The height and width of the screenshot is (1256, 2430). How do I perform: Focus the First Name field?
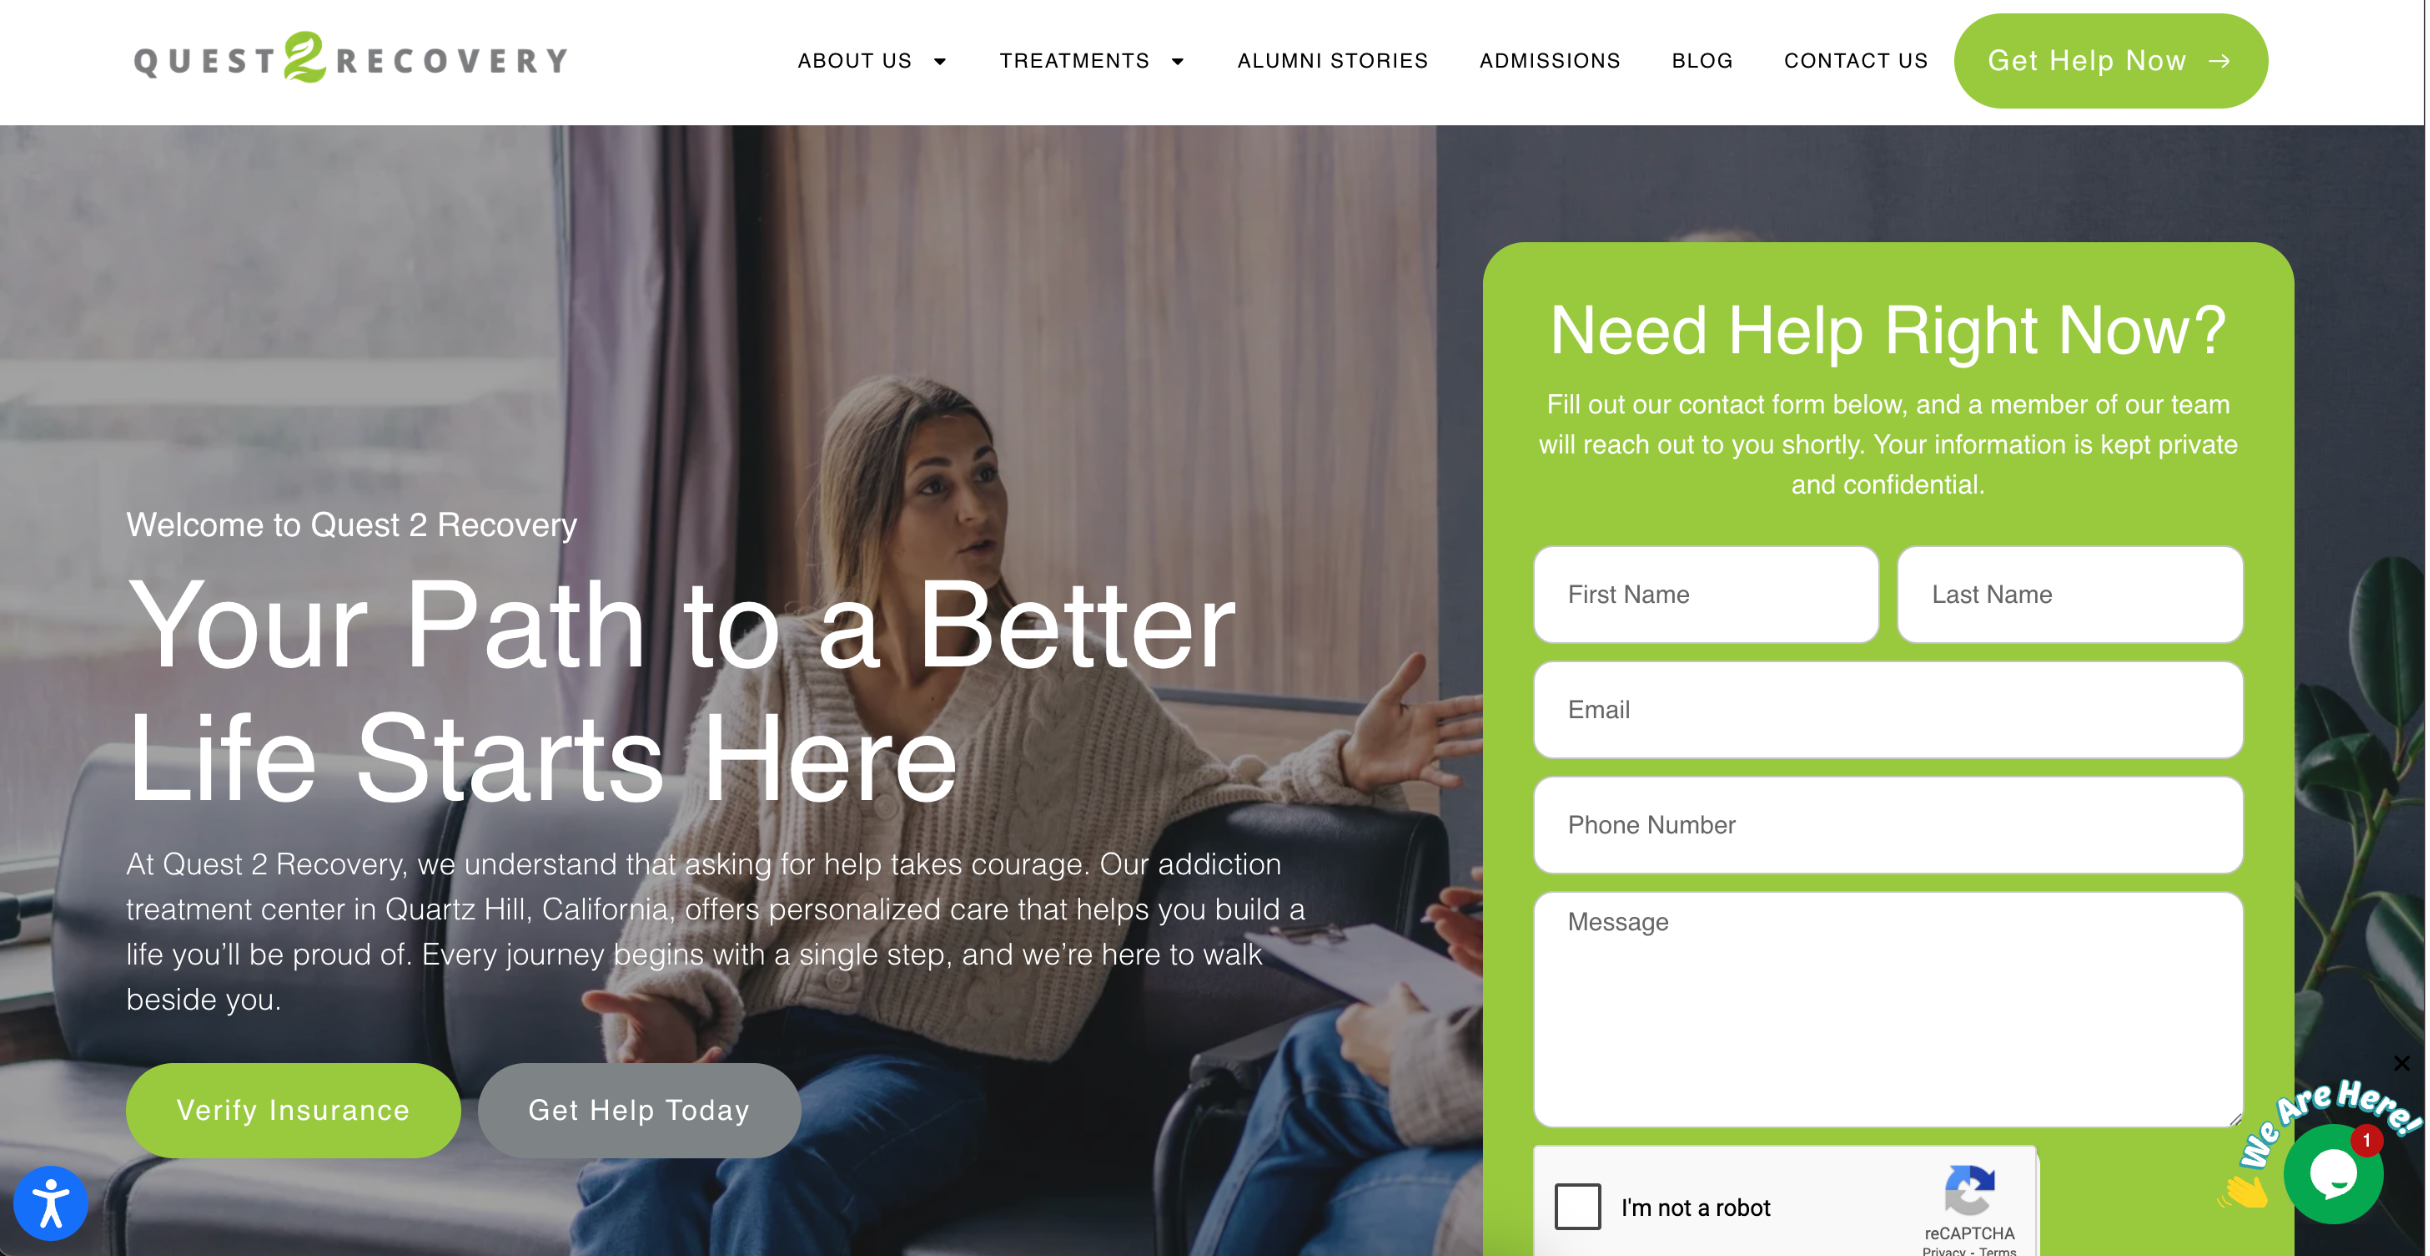click(x=1706, y=594)
